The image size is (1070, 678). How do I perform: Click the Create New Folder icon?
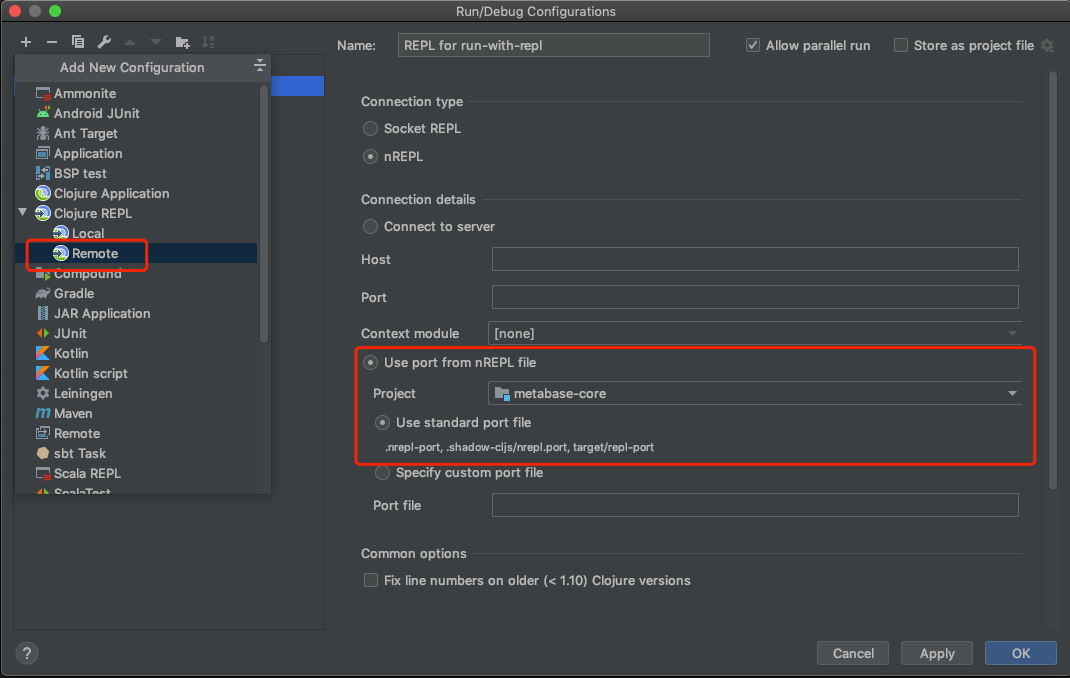coord(182,42)
